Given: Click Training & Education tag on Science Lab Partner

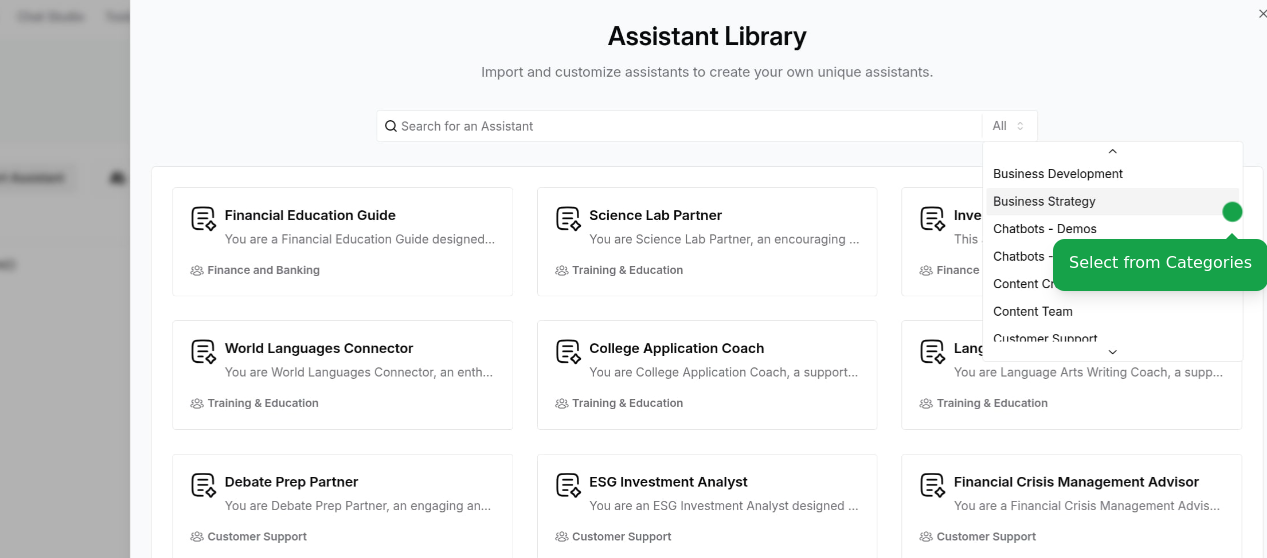Looking at the screenshot, I should pos(628,270).
